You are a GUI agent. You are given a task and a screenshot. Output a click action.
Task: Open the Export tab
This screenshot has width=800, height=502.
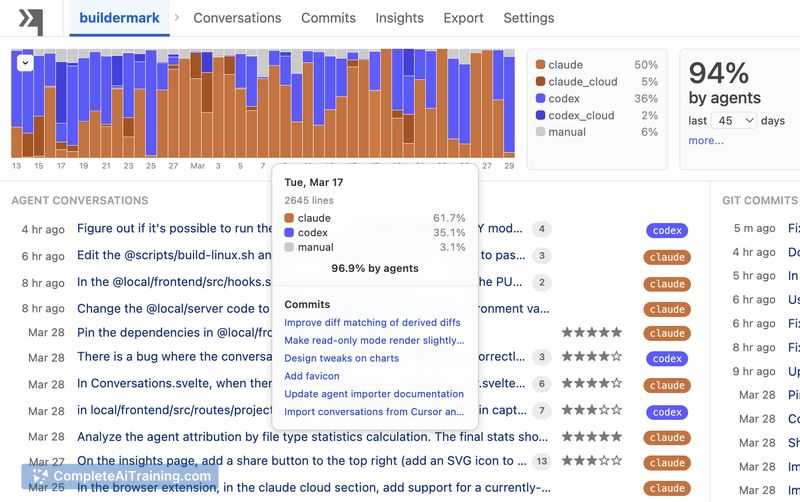coord(463,18)
